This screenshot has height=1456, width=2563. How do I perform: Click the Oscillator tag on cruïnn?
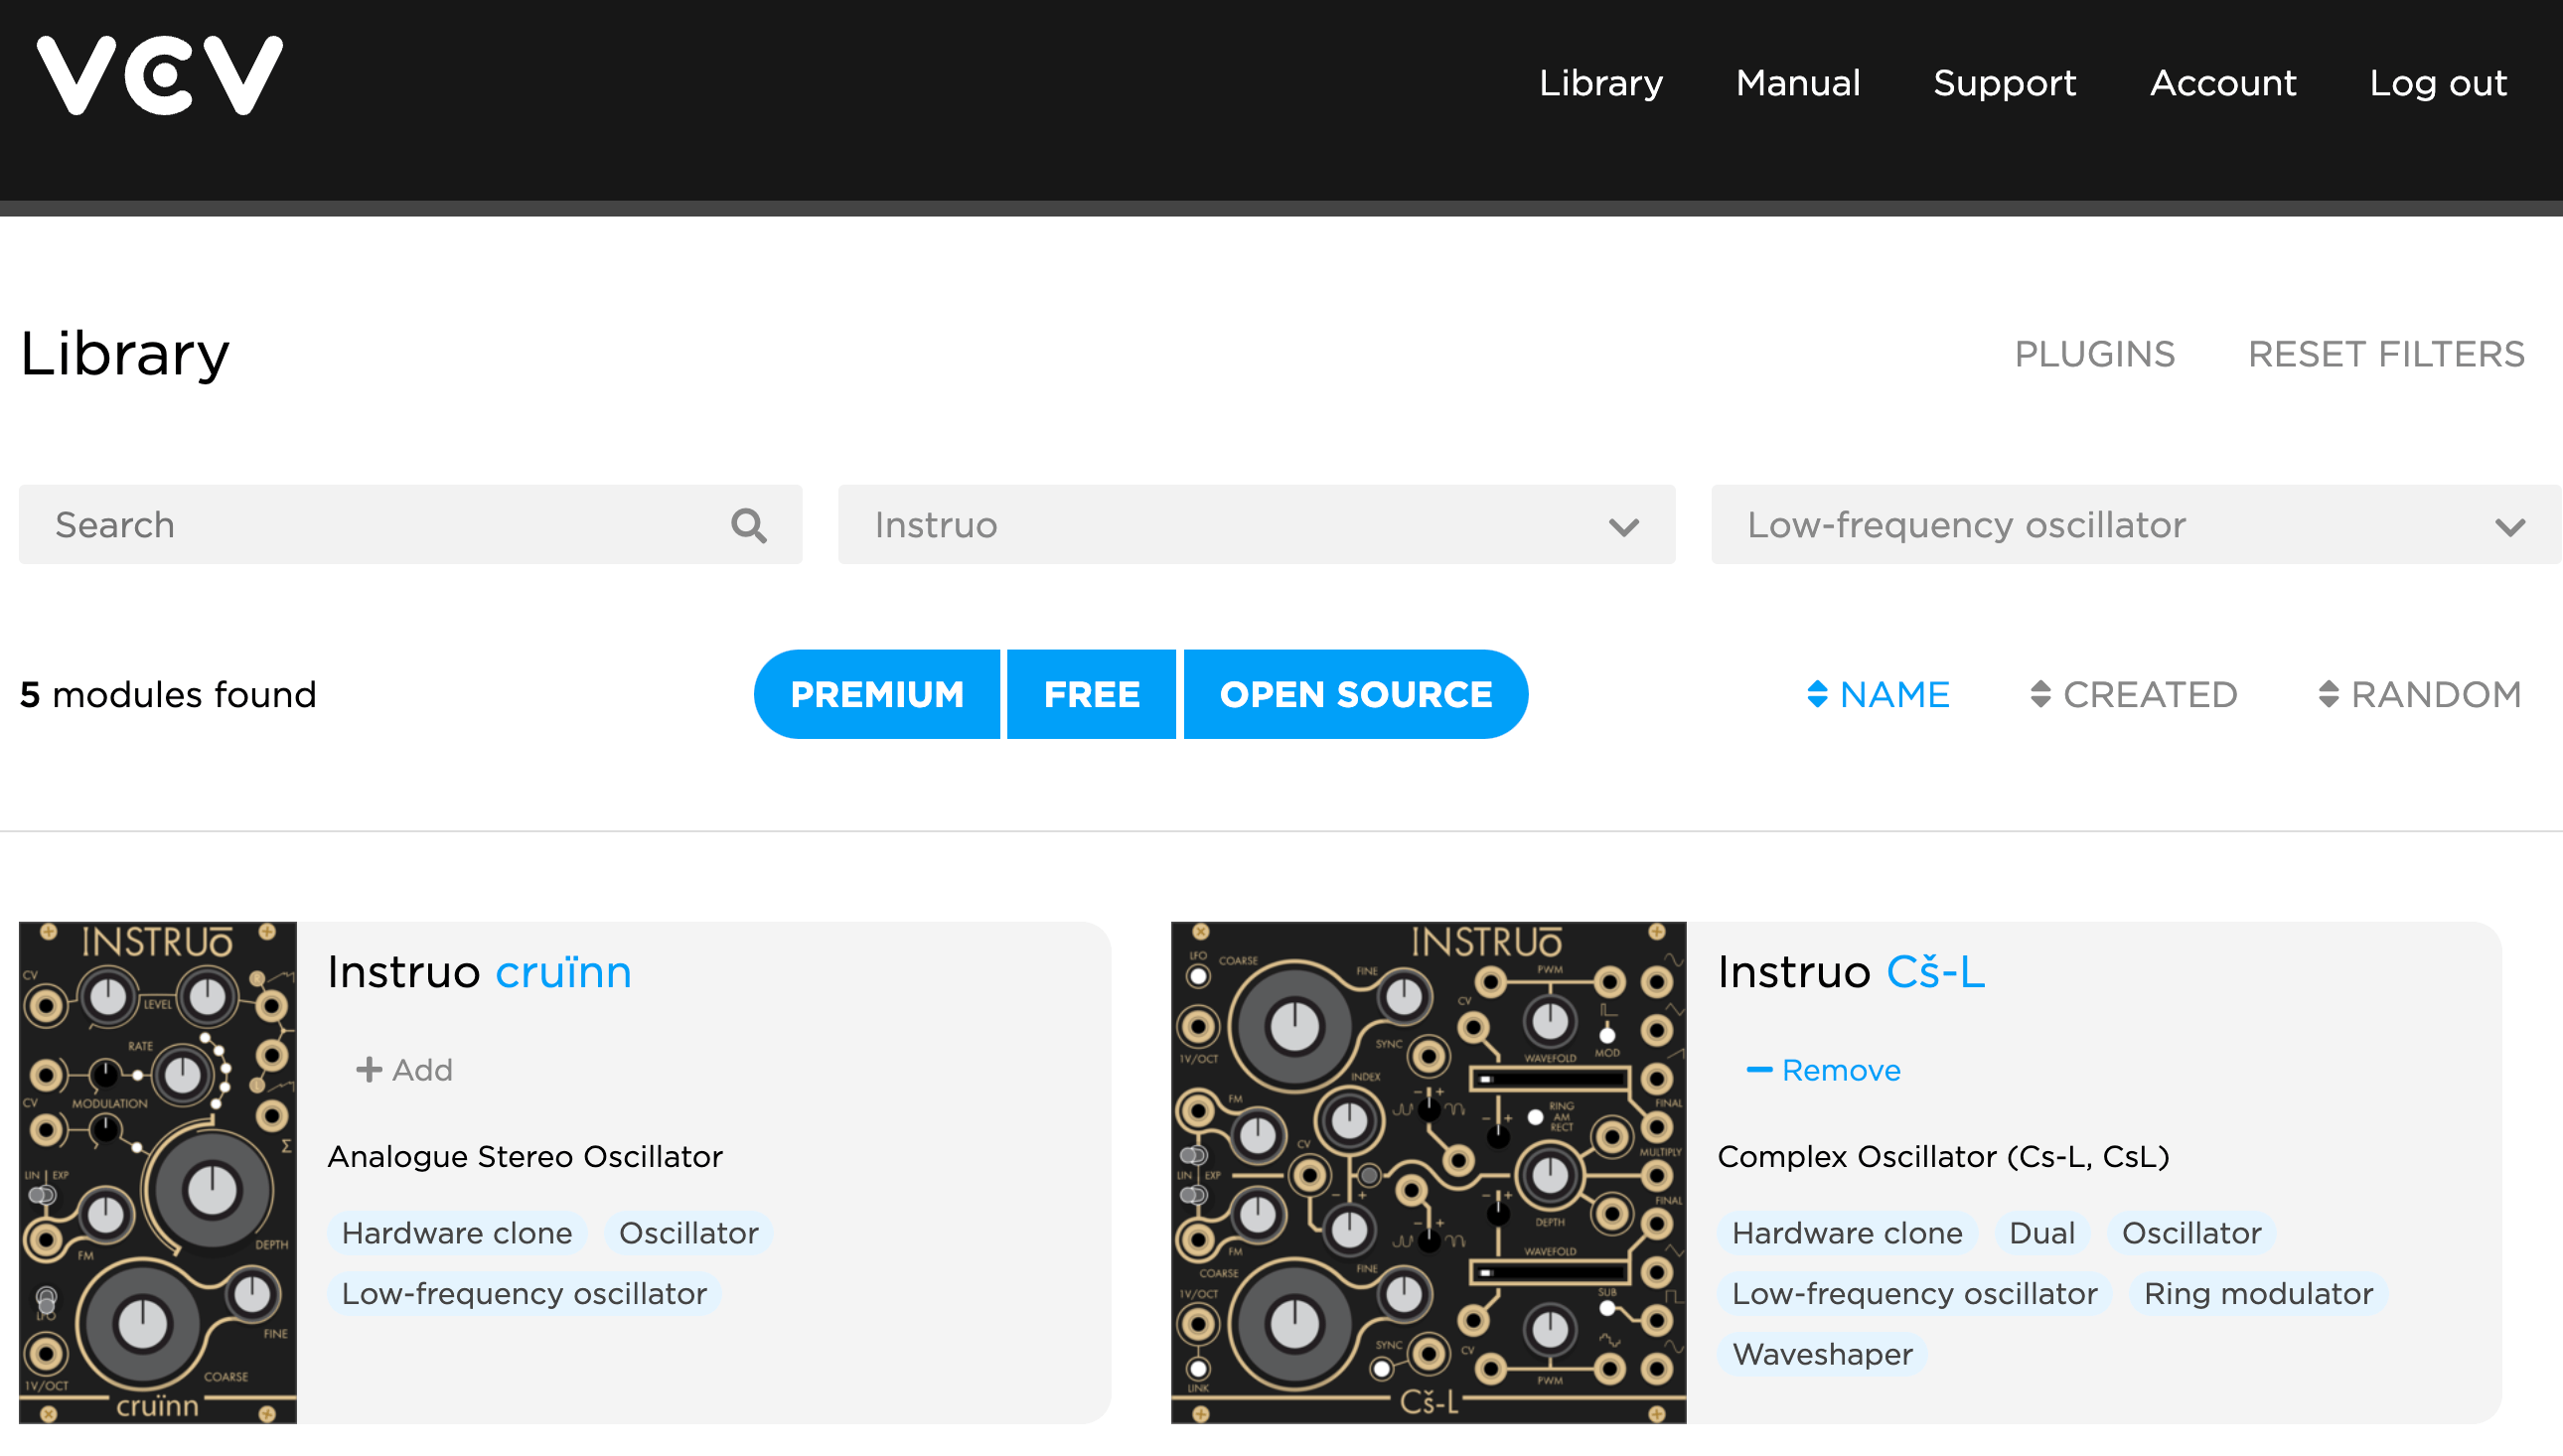[689, 1233]
